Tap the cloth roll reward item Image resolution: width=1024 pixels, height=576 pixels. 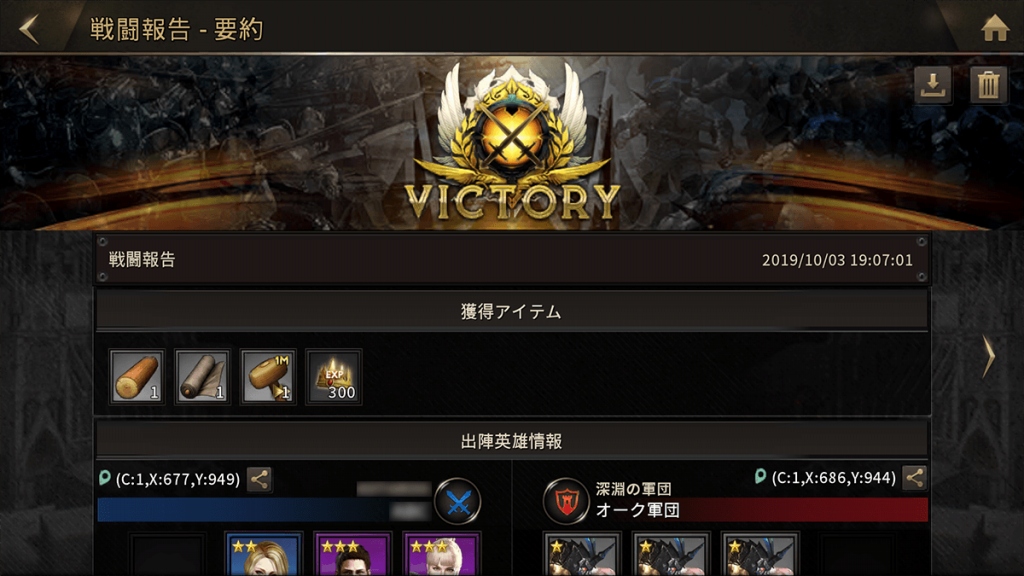pyautogui.click(x=202, y=377)
